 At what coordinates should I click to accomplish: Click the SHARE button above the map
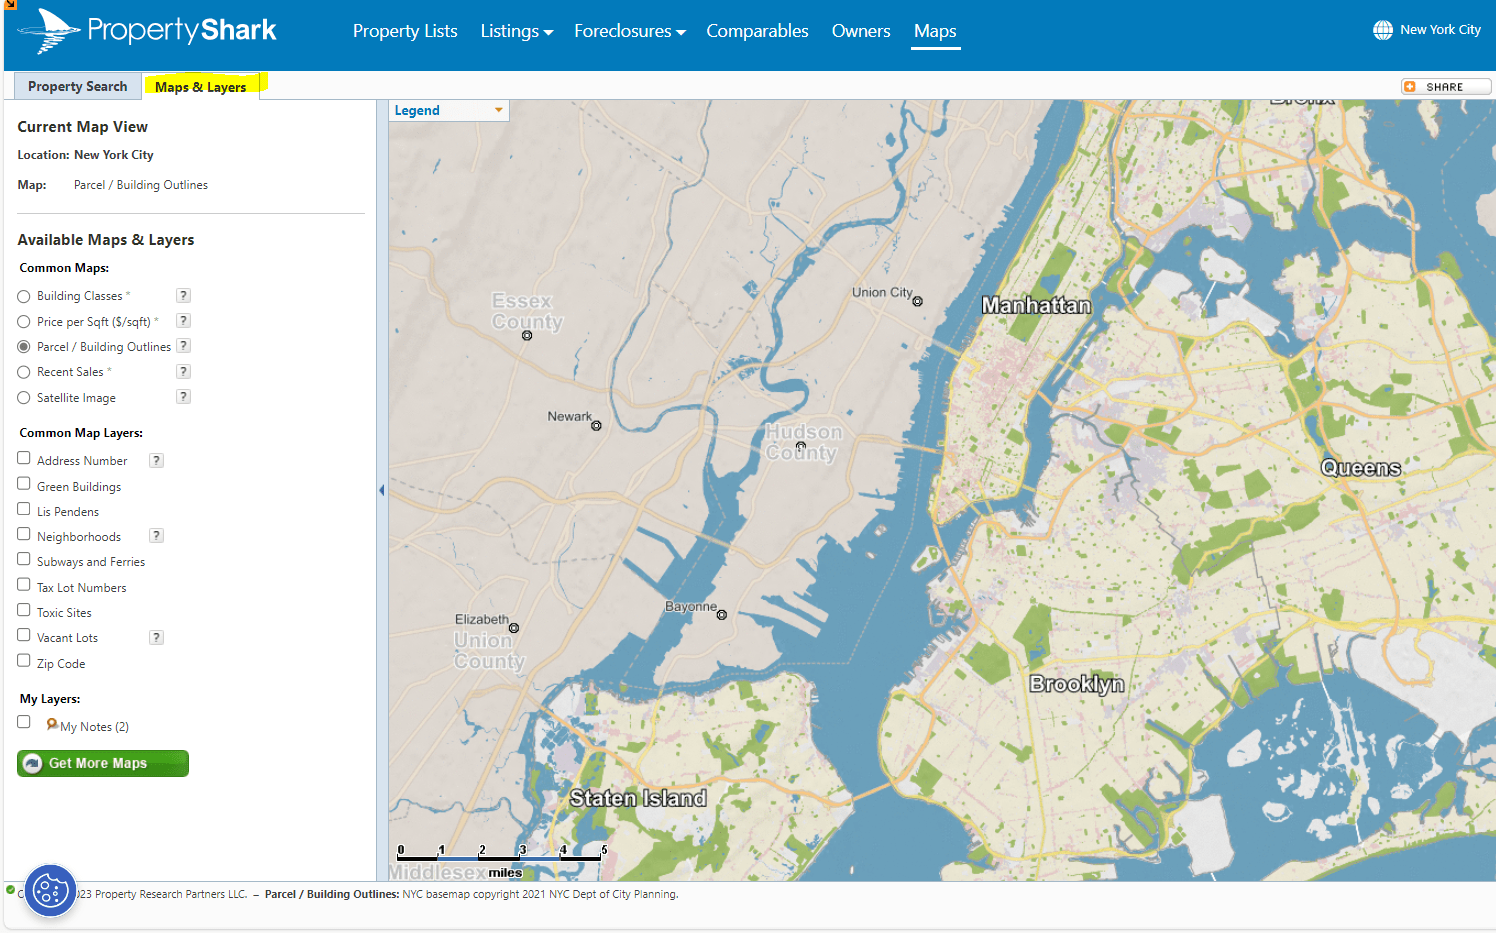pos(1445,86)
